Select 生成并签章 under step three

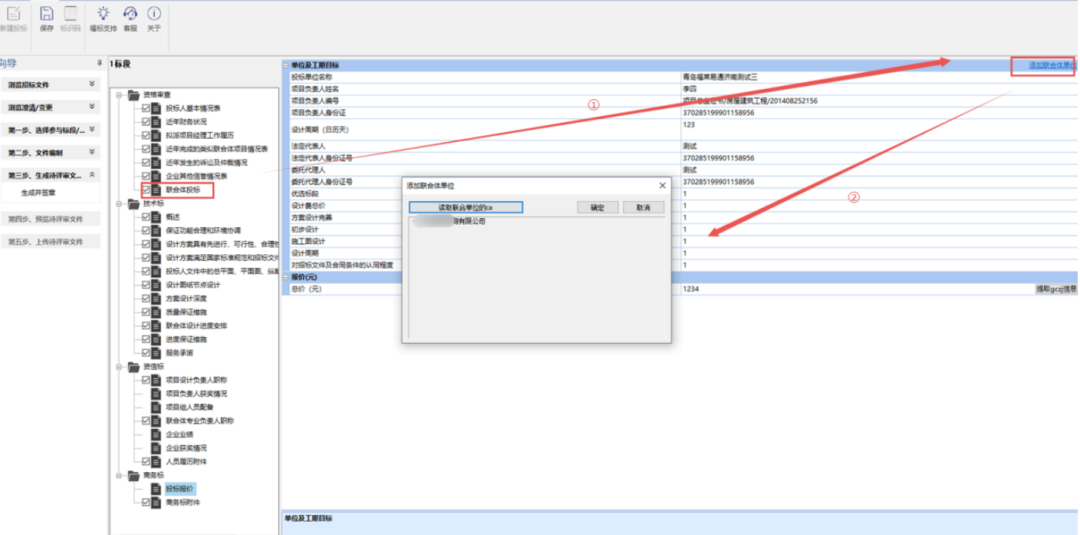point(39,193)
